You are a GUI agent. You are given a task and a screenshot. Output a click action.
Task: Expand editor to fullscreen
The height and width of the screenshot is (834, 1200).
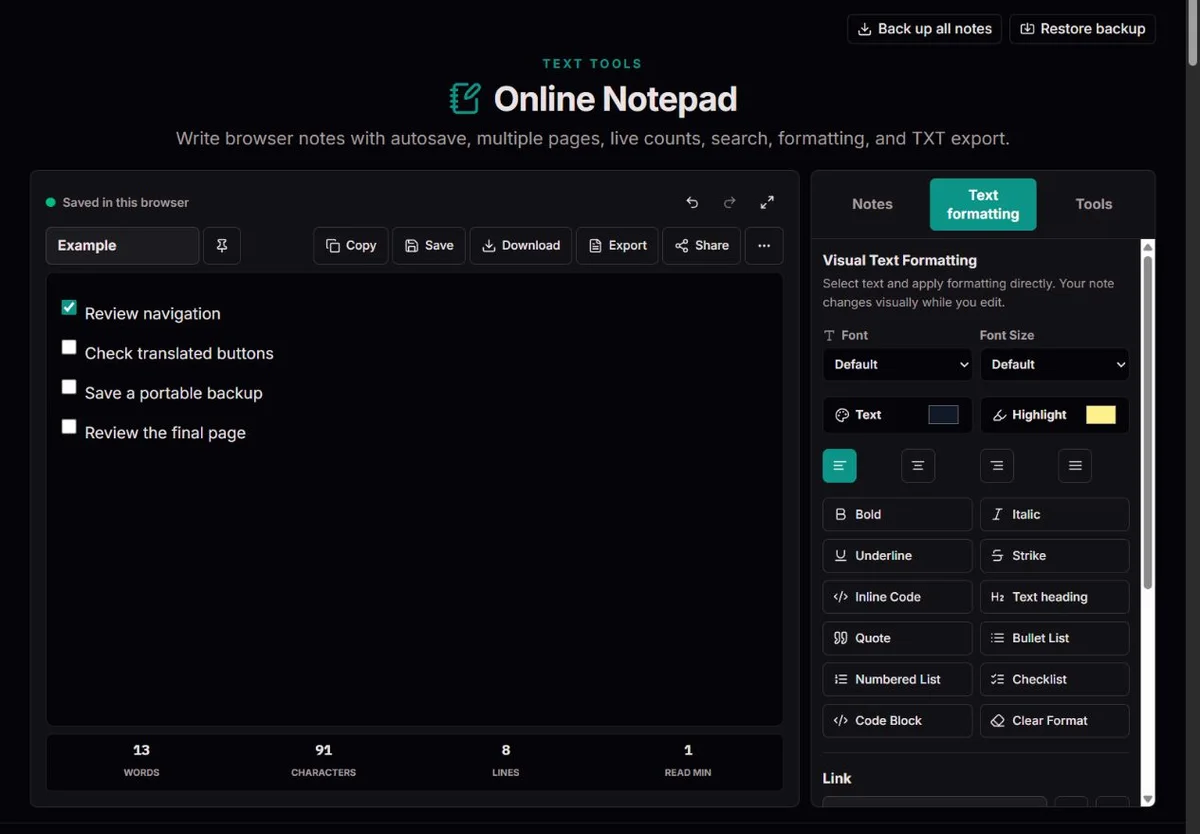[x=767, y=202]
